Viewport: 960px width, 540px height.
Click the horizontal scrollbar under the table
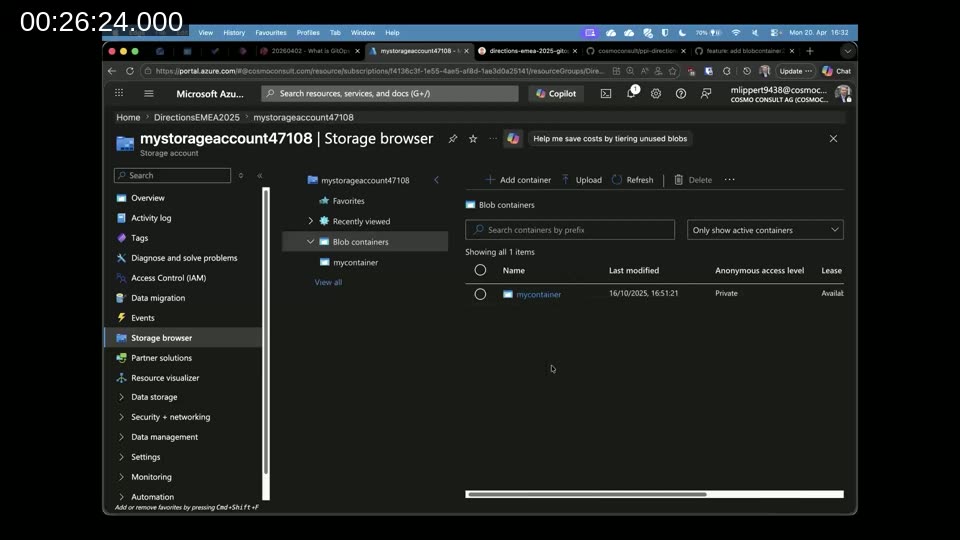[587, 494]
